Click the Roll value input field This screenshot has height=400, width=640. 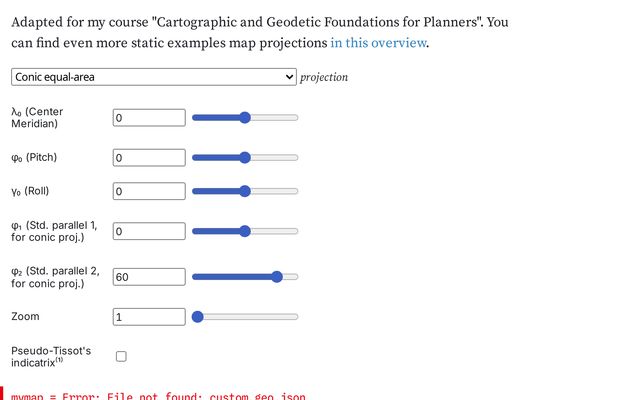tap(149, 191)
